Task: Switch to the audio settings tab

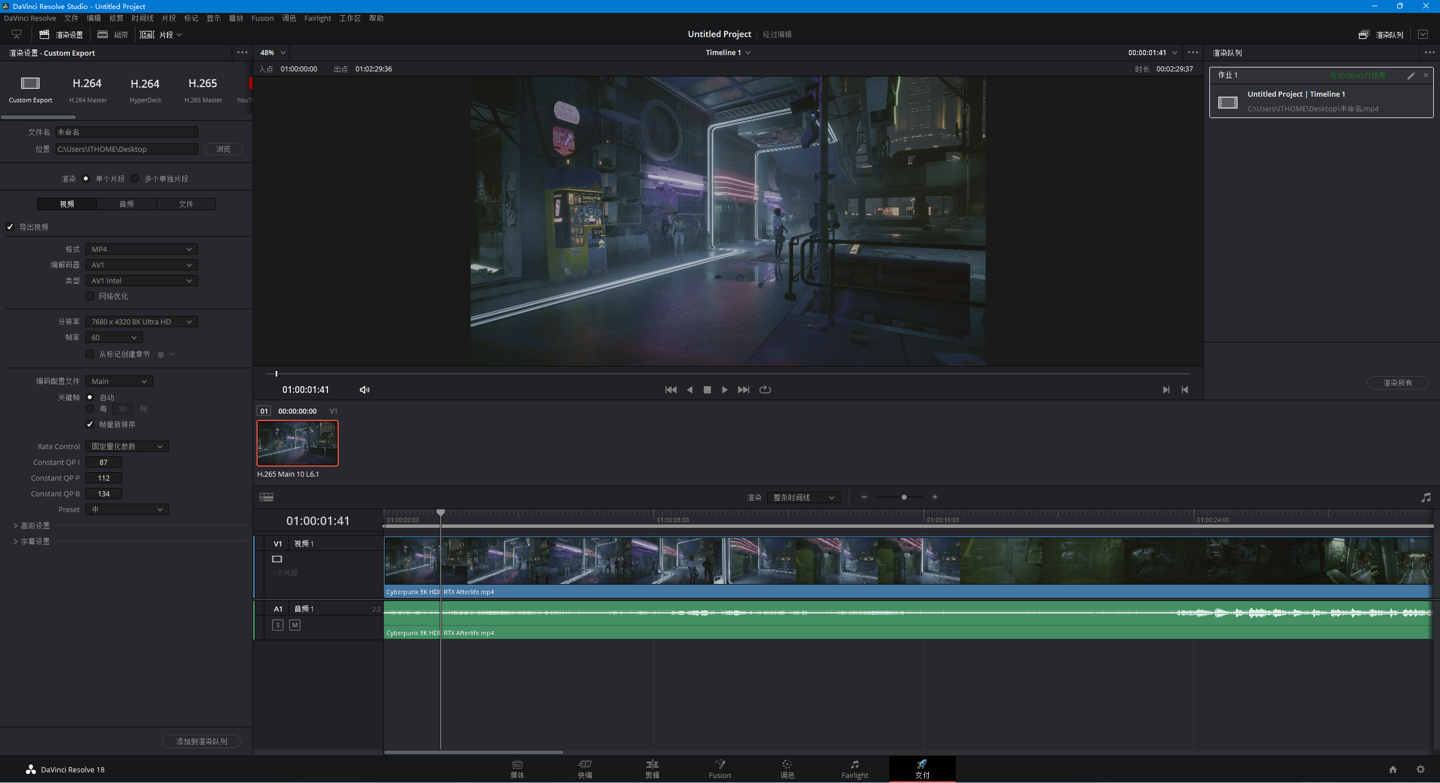Action: click(126, 204)
